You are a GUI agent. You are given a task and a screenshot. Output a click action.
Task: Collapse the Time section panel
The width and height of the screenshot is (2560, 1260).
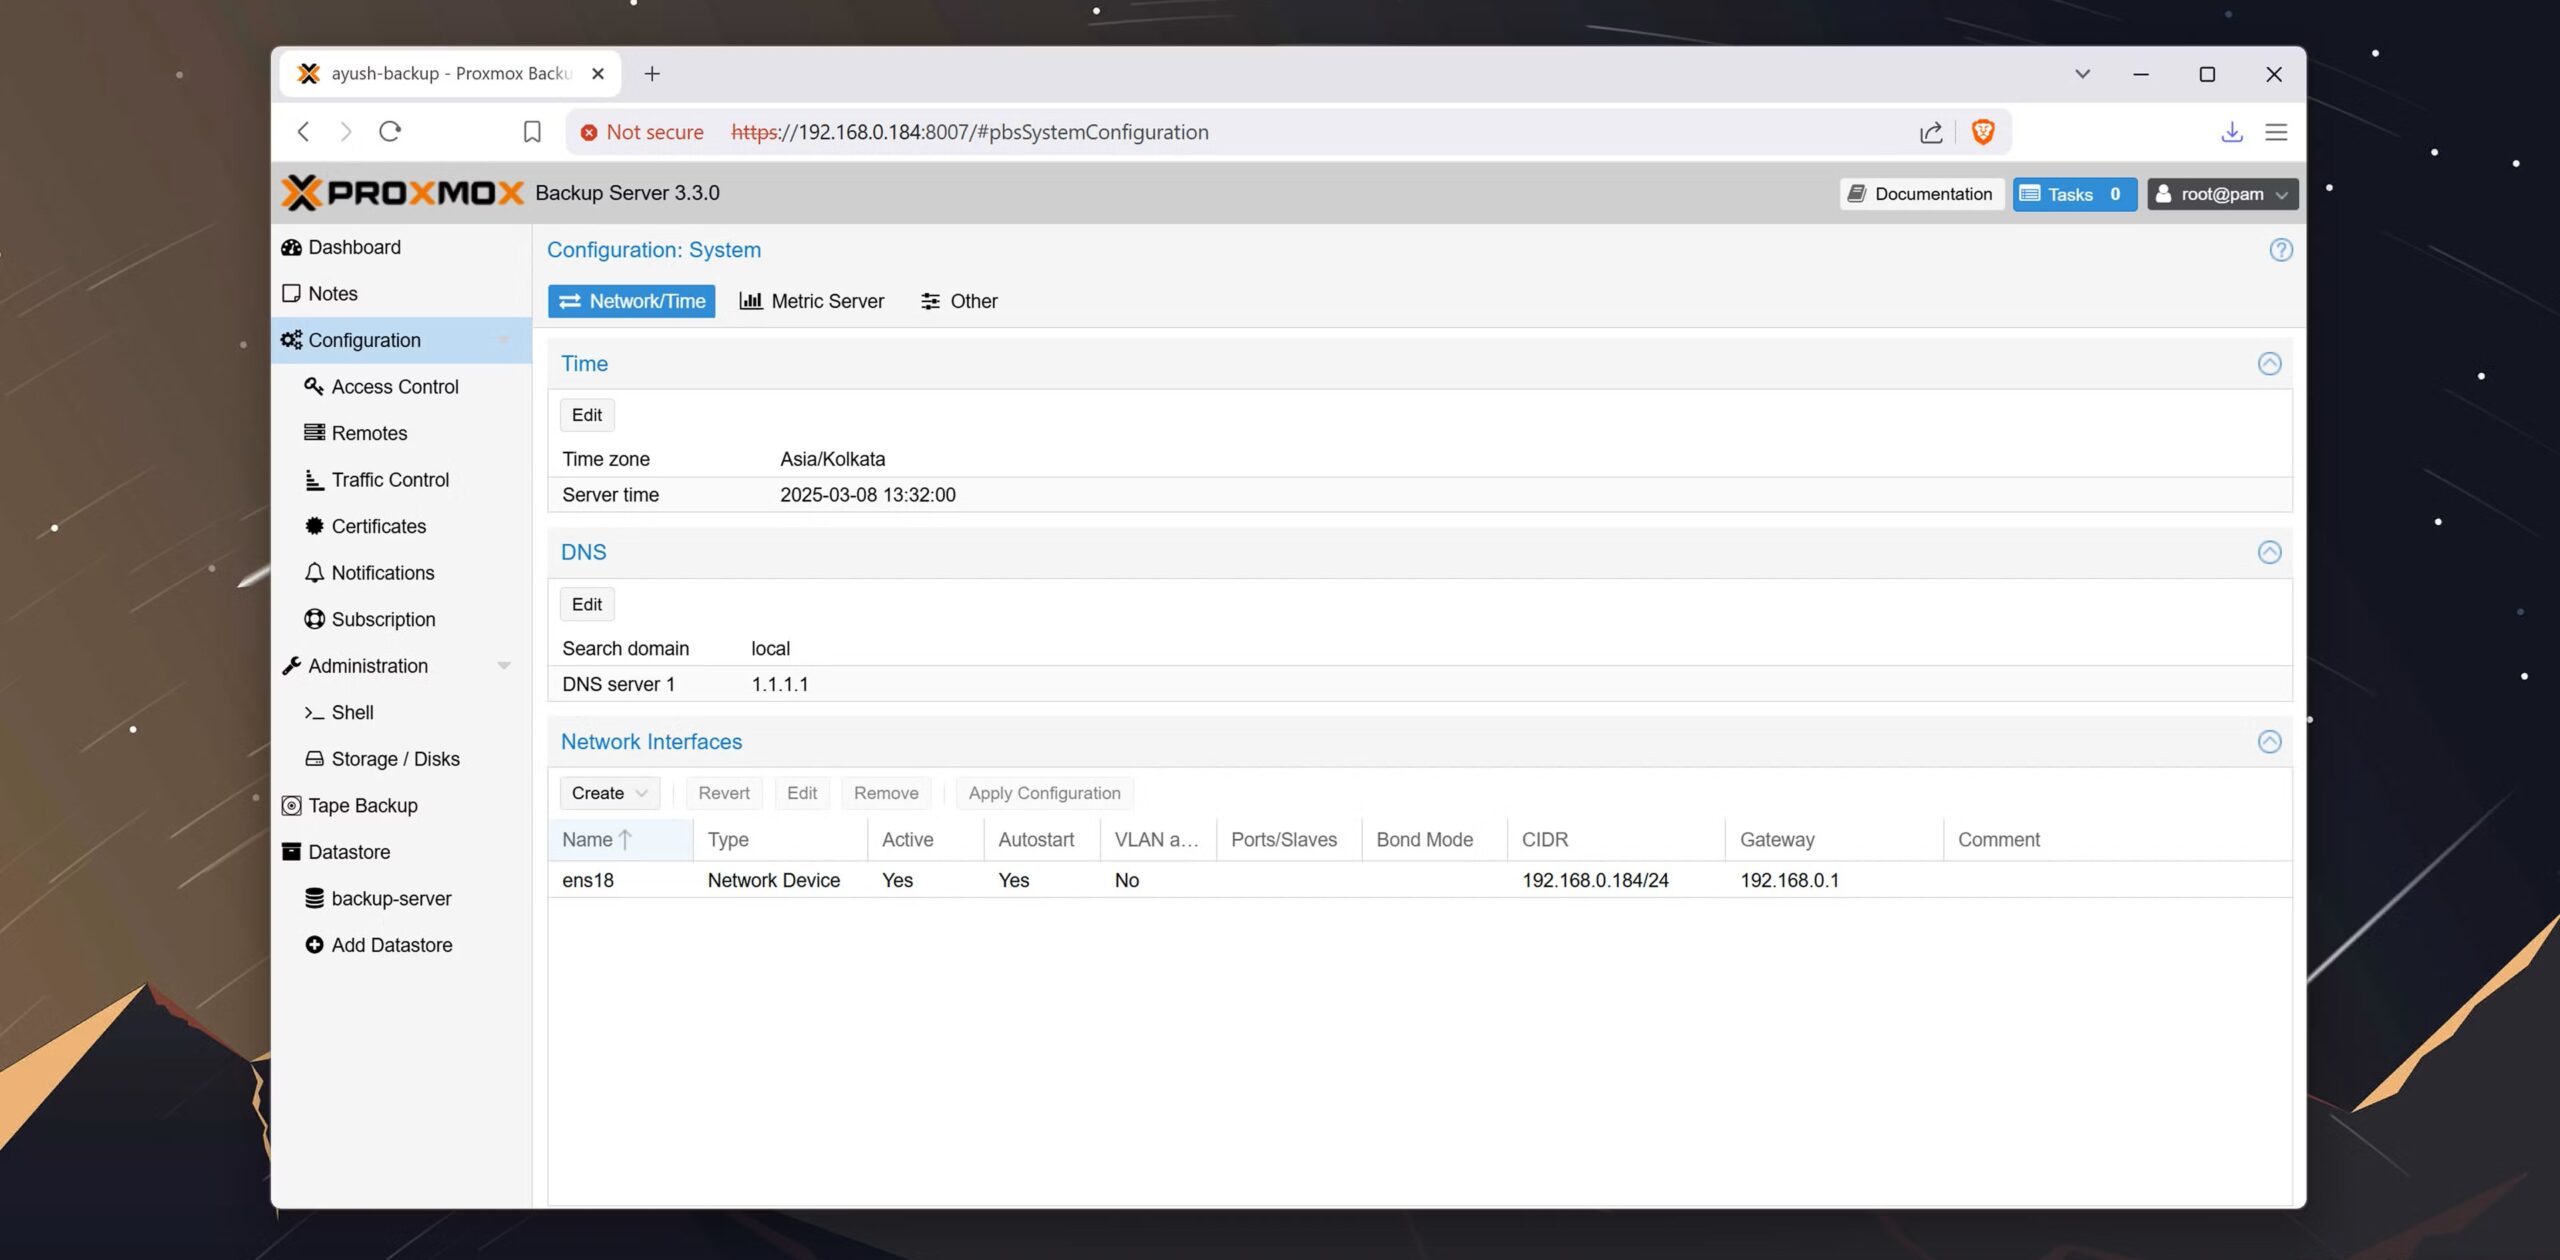point(2270,363)
